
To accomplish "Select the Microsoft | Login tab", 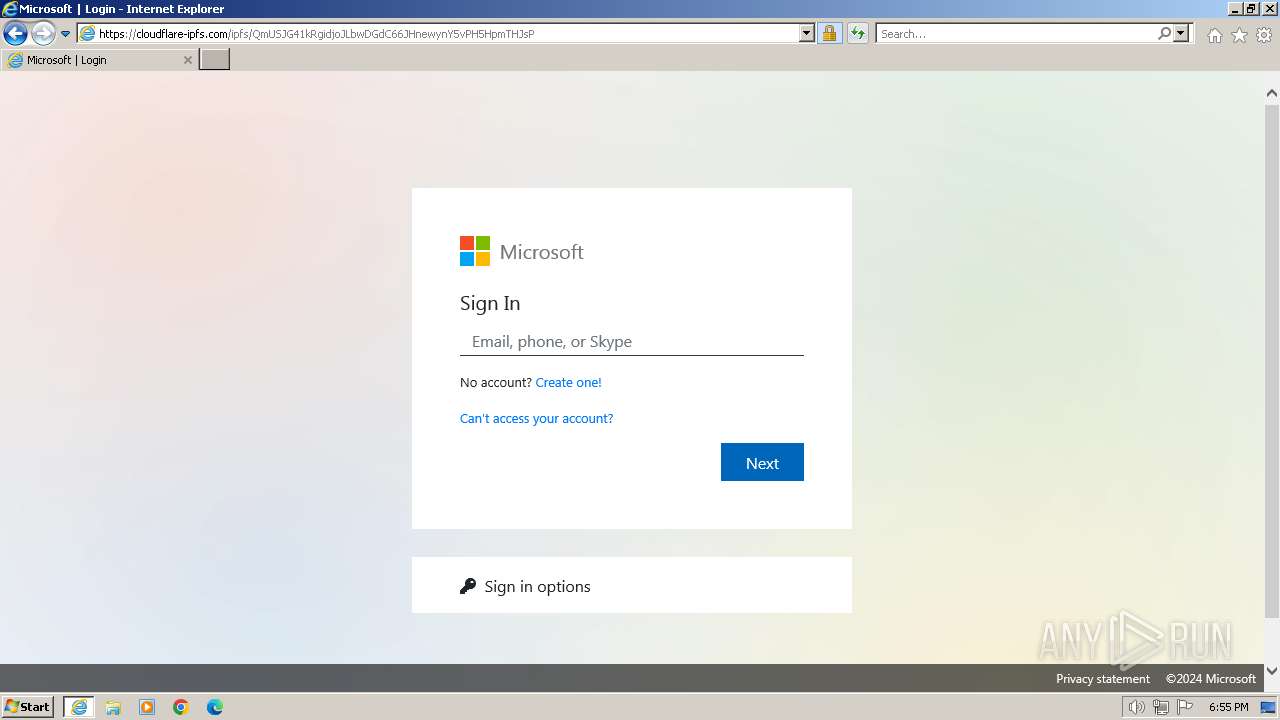I will [99, 60].
